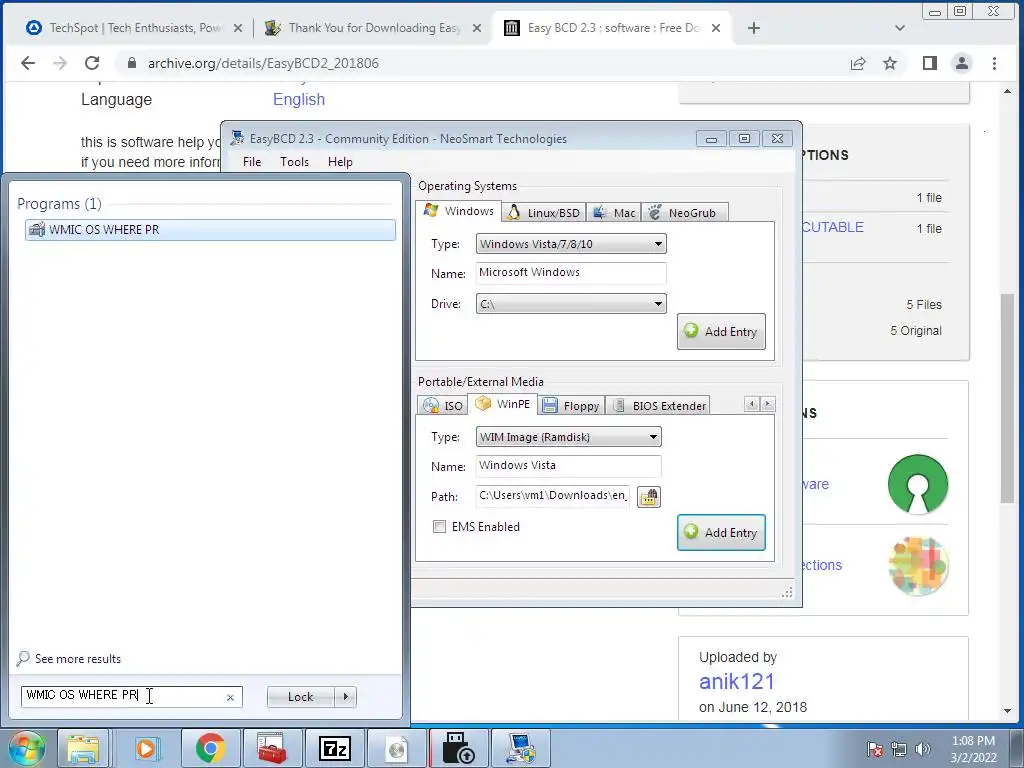This screenshot has width=1024, height=768.
Task: Open Chrome three-dot menu
Action: [x=994, y=63]
